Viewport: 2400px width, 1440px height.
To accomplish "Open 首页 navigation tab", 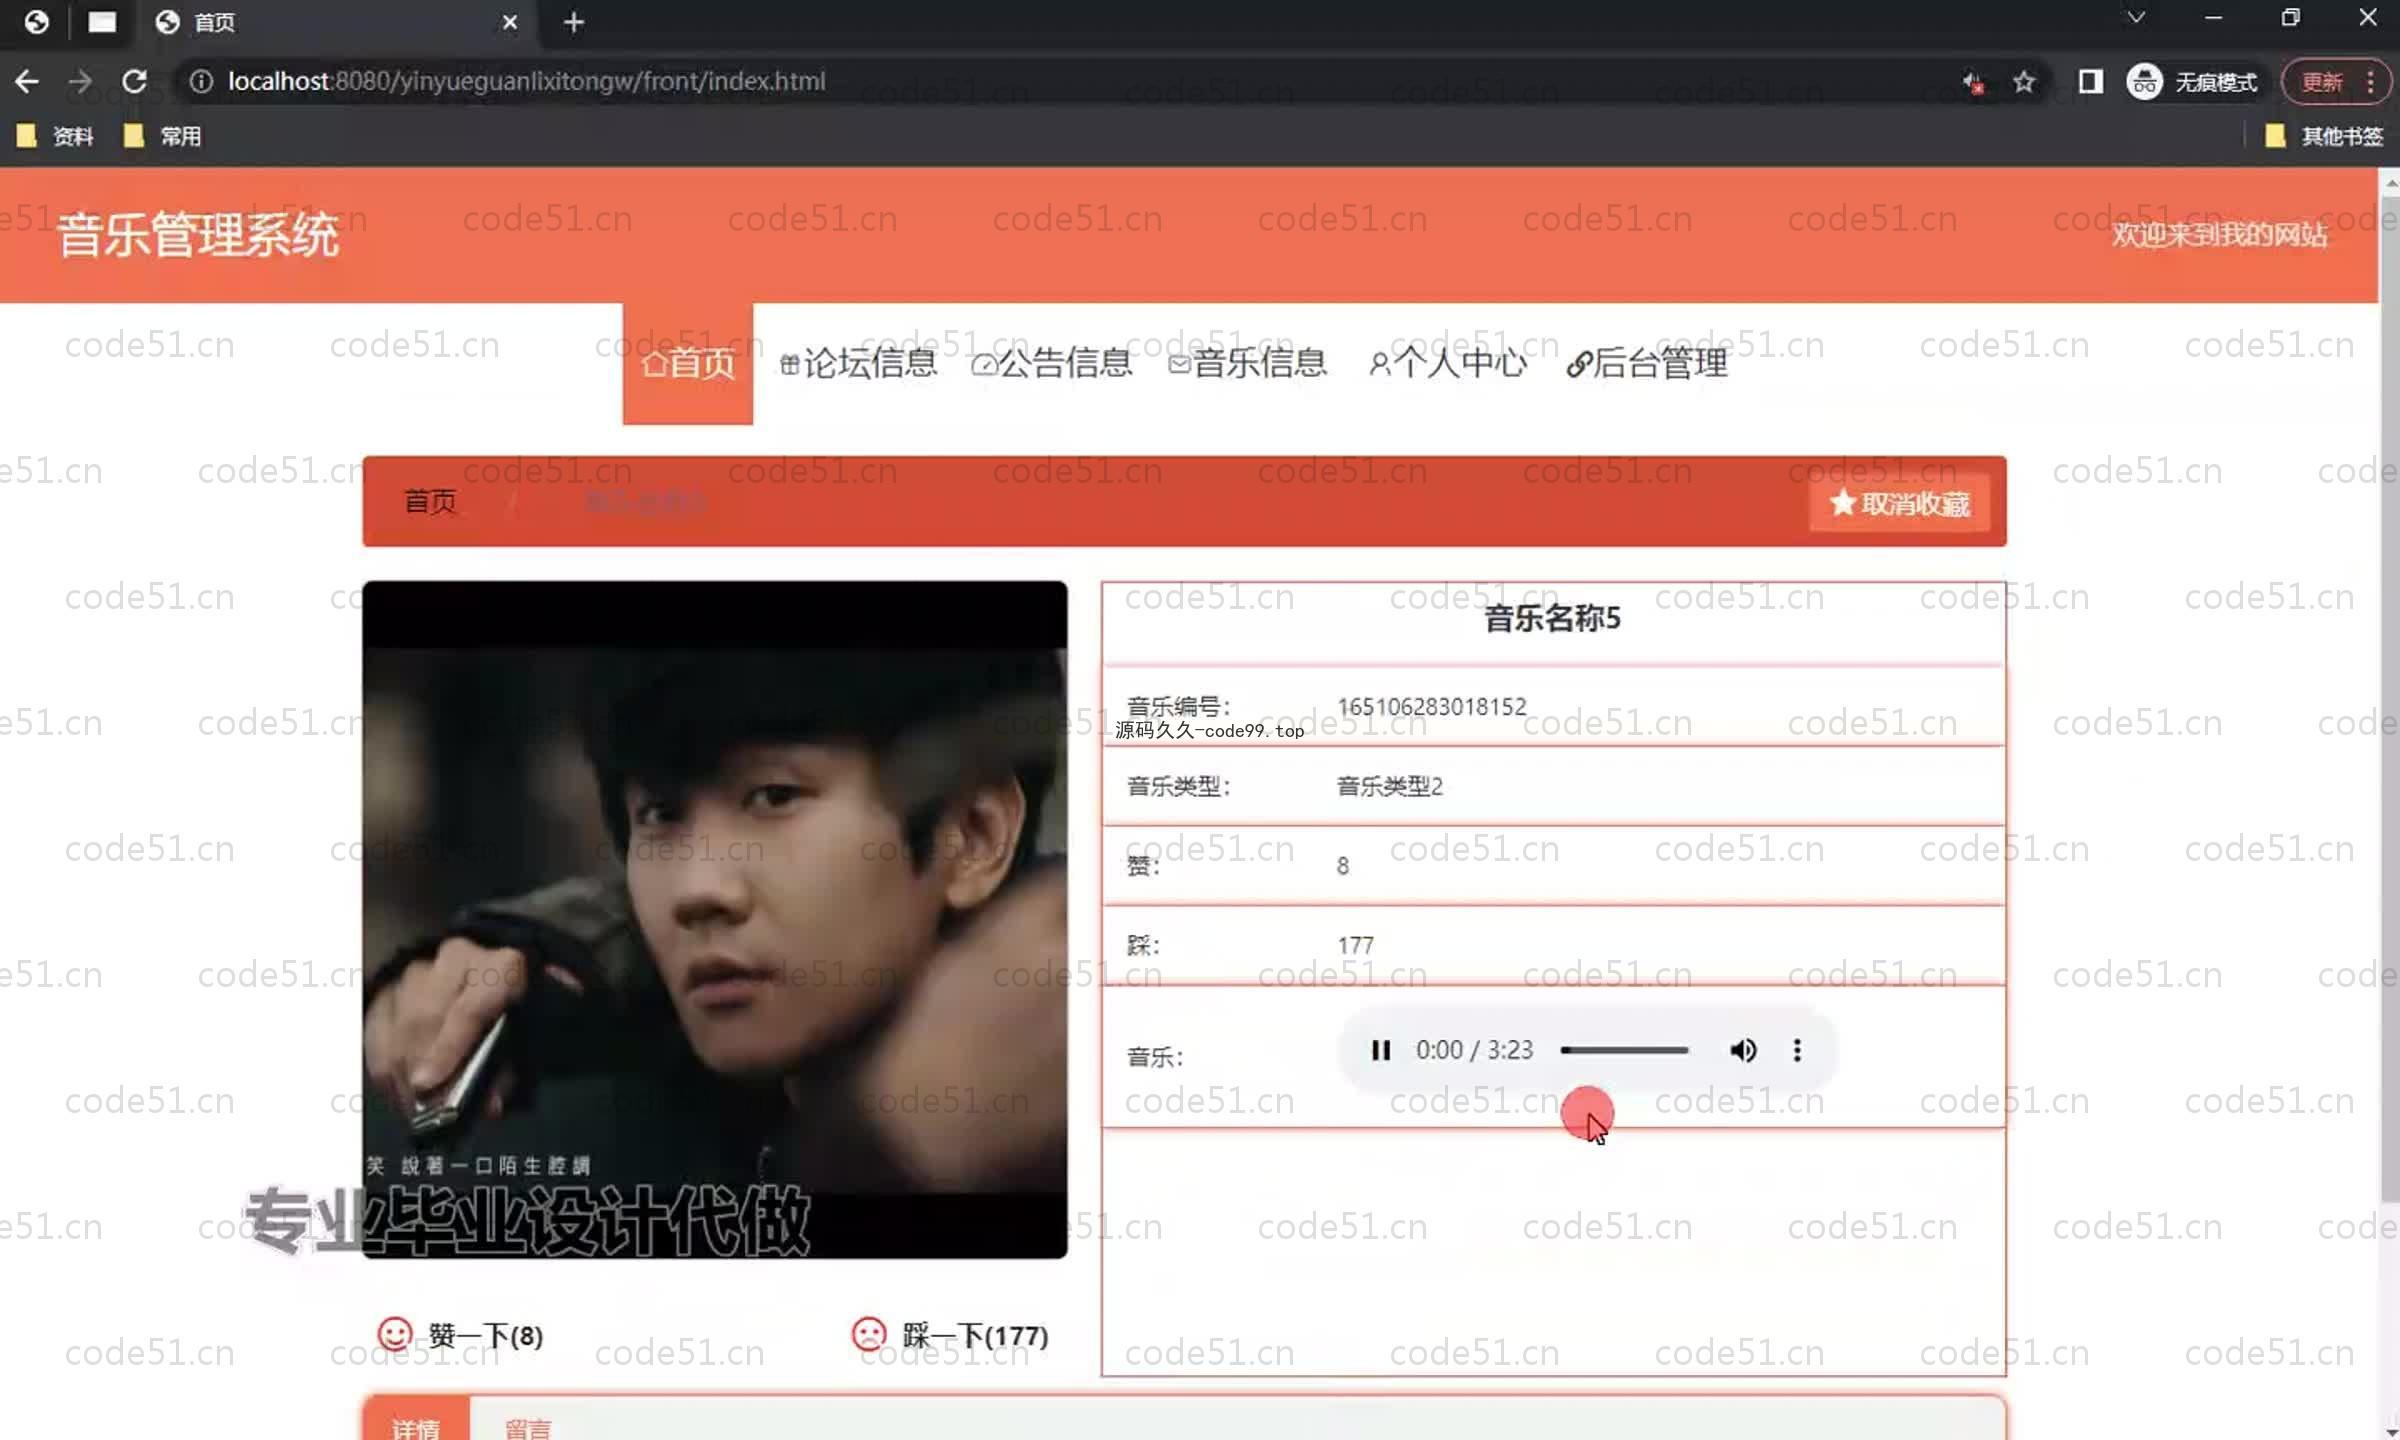I will [688, 363].
